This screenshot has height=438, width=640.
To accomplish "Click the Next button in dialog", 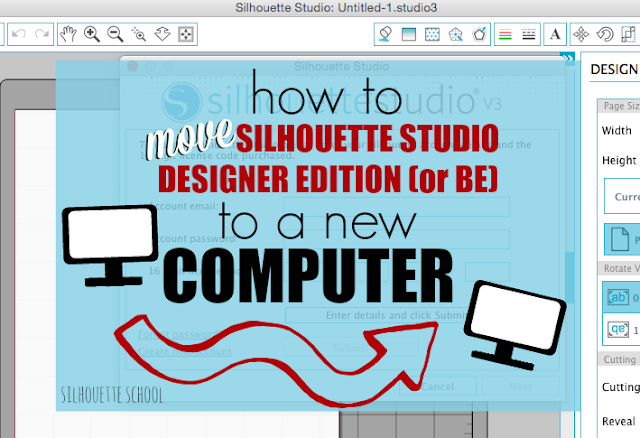I will coord(520,386).
